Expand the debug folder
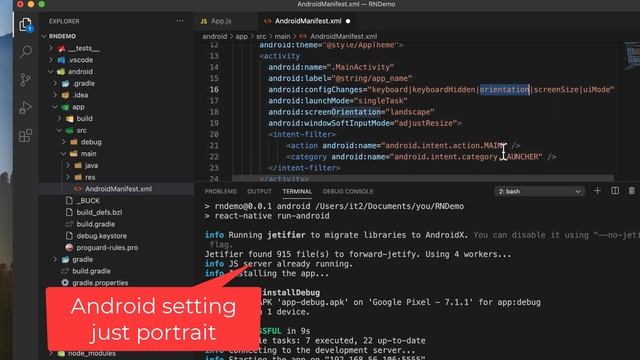The height and width of the screenshot is (360, 640). click(x=64, y=142)
